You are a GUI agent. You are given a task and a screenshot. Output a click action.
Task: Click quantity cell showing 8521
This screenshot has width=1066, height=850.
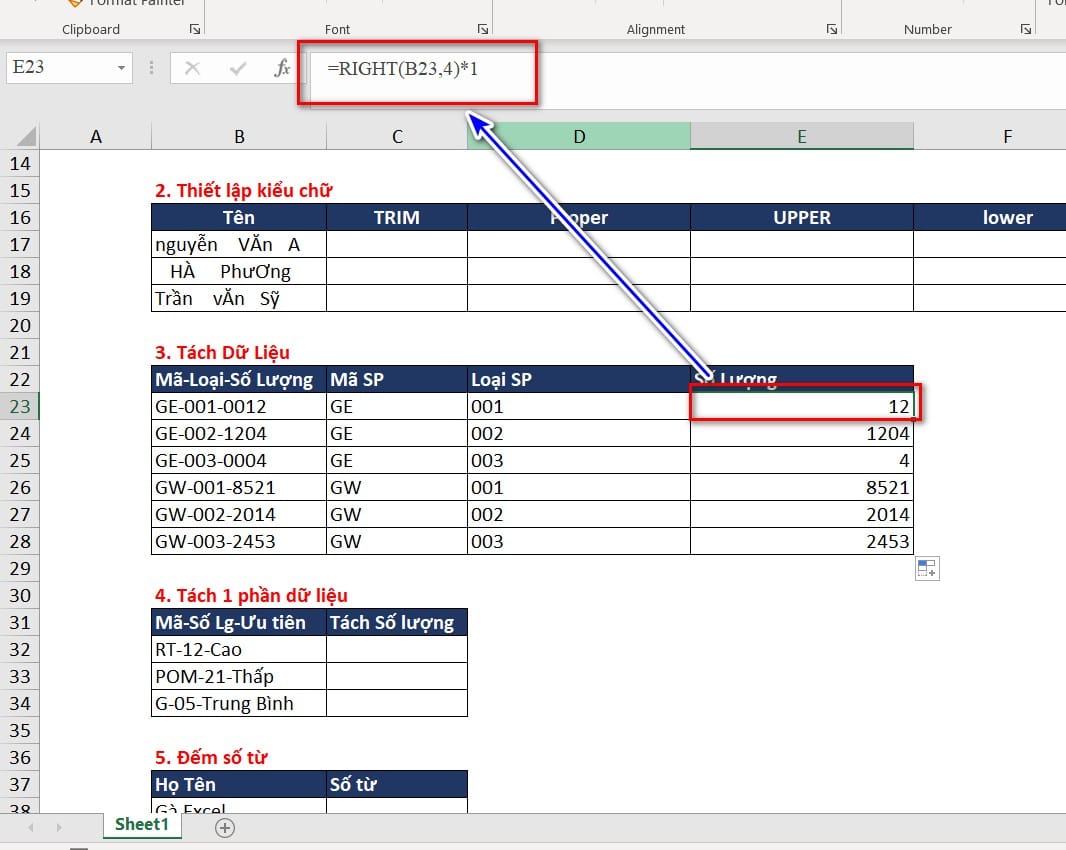(x=802, y=488)
